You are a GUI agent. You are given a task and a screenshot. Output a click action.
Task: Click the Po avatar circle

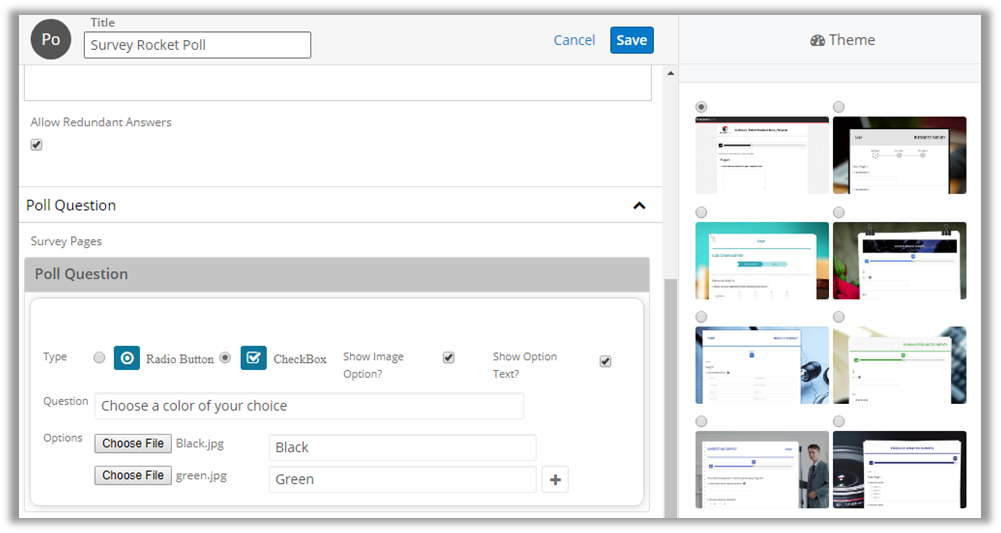(x=51, y=40)
